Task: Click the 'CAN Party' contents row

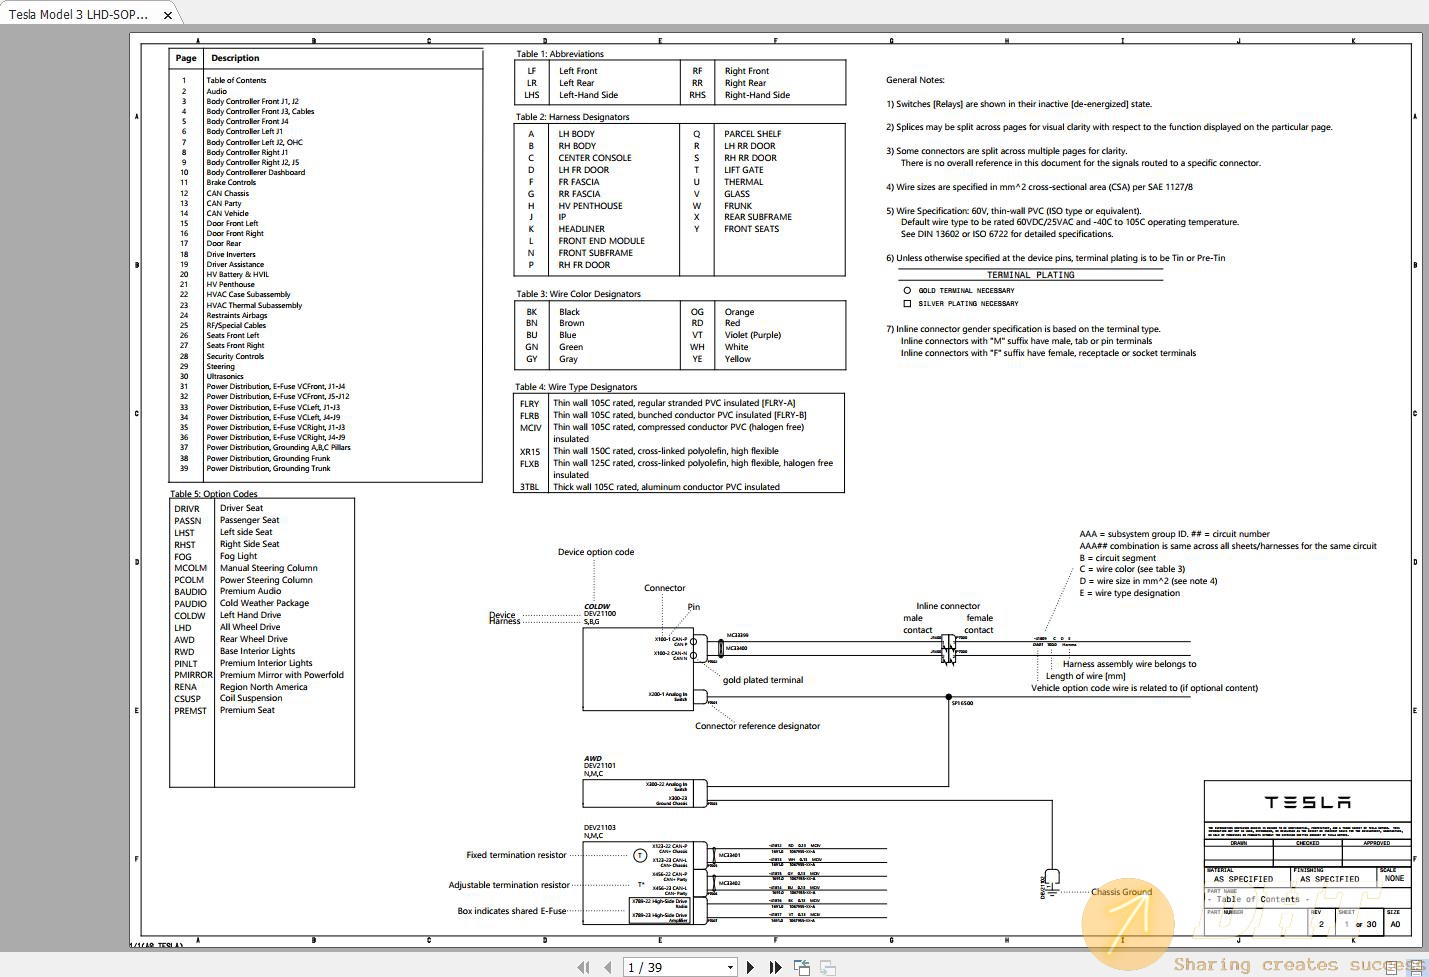Action: click(223, 203)
